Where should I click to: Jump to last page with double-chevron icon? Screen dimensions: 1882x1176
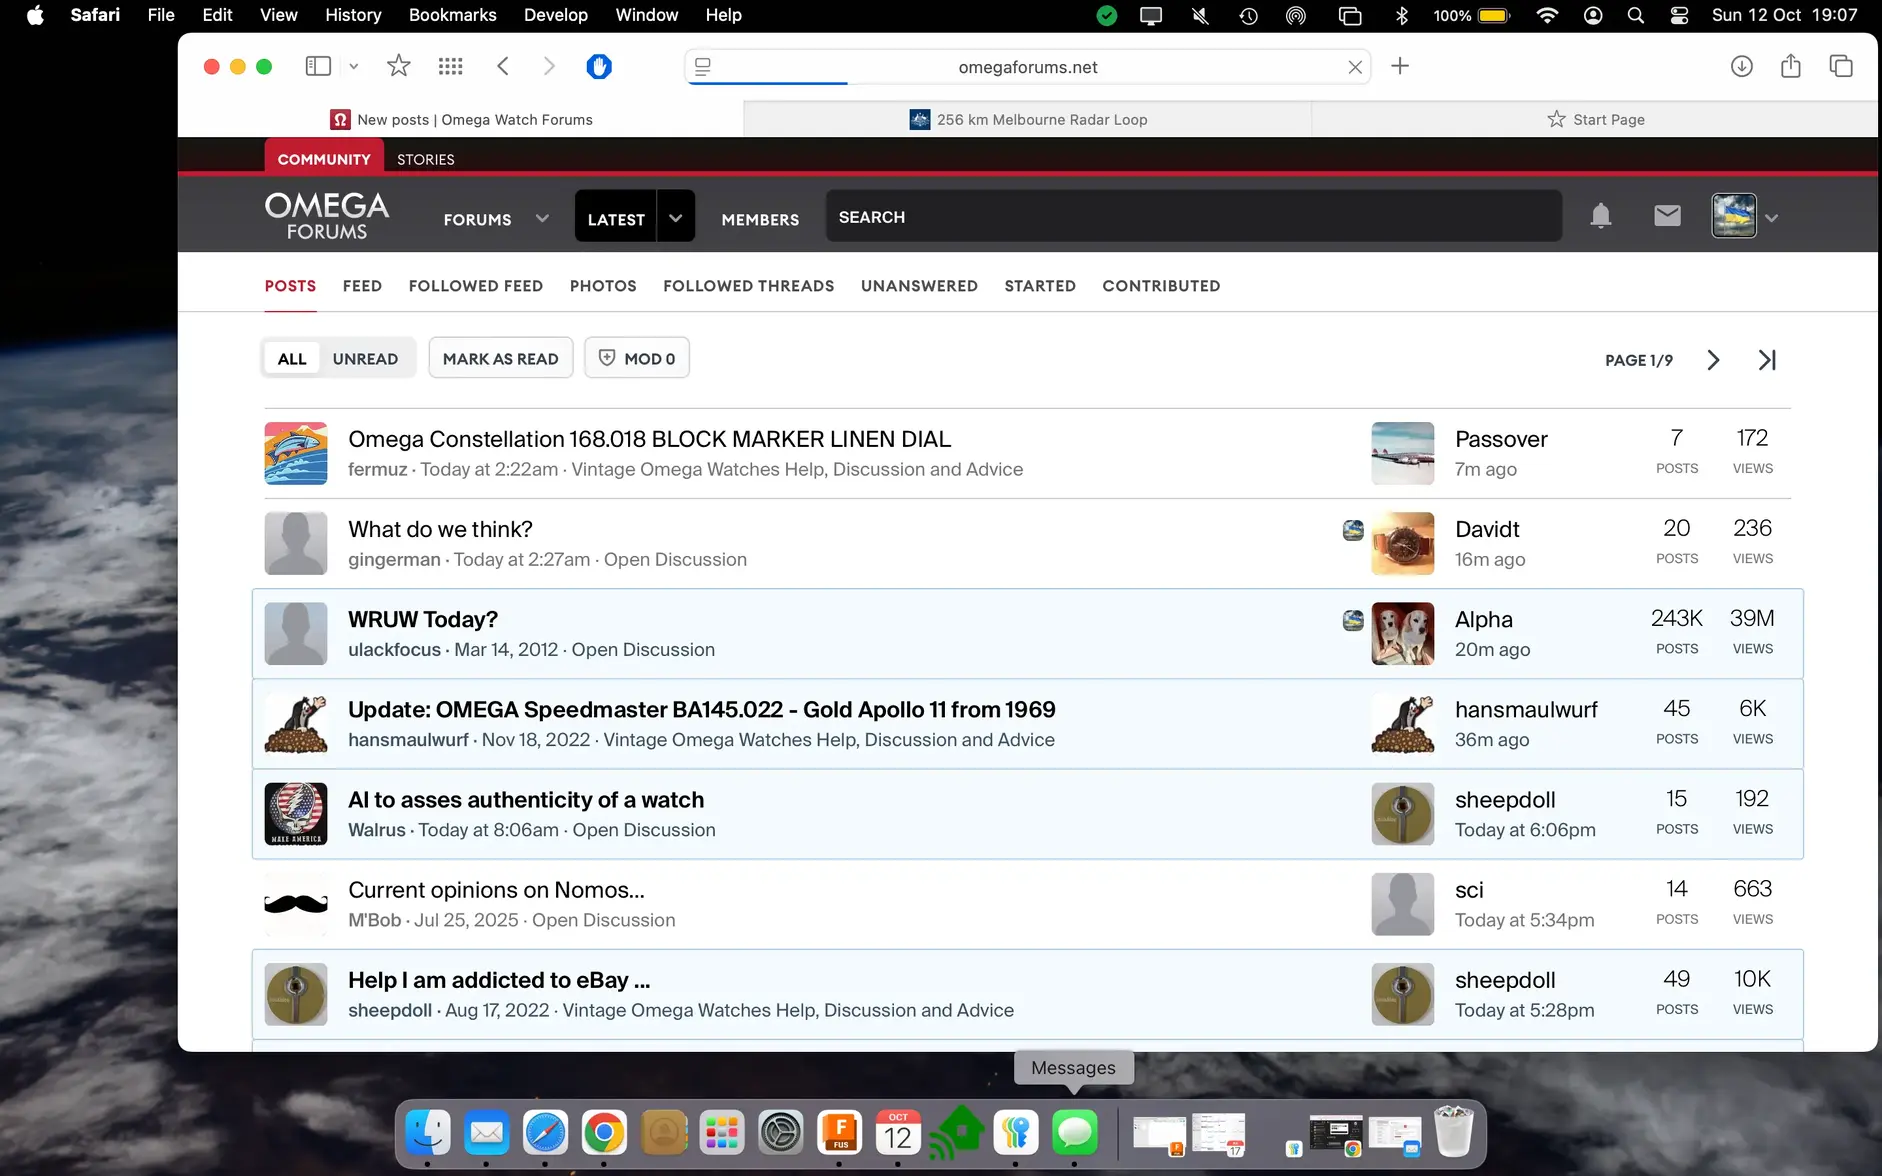tap(1768, 359)
